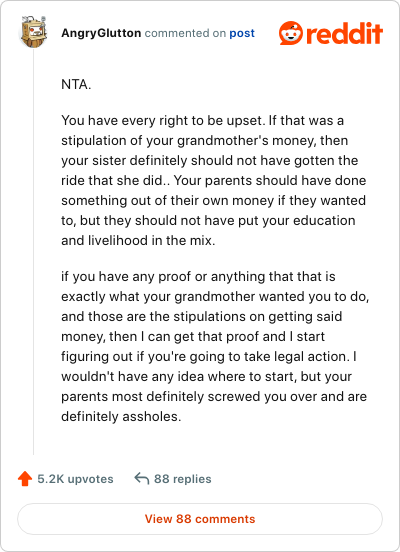Open the "88 replies" label
The width and height of the screenshot is (400, 552).
point(182,479)
